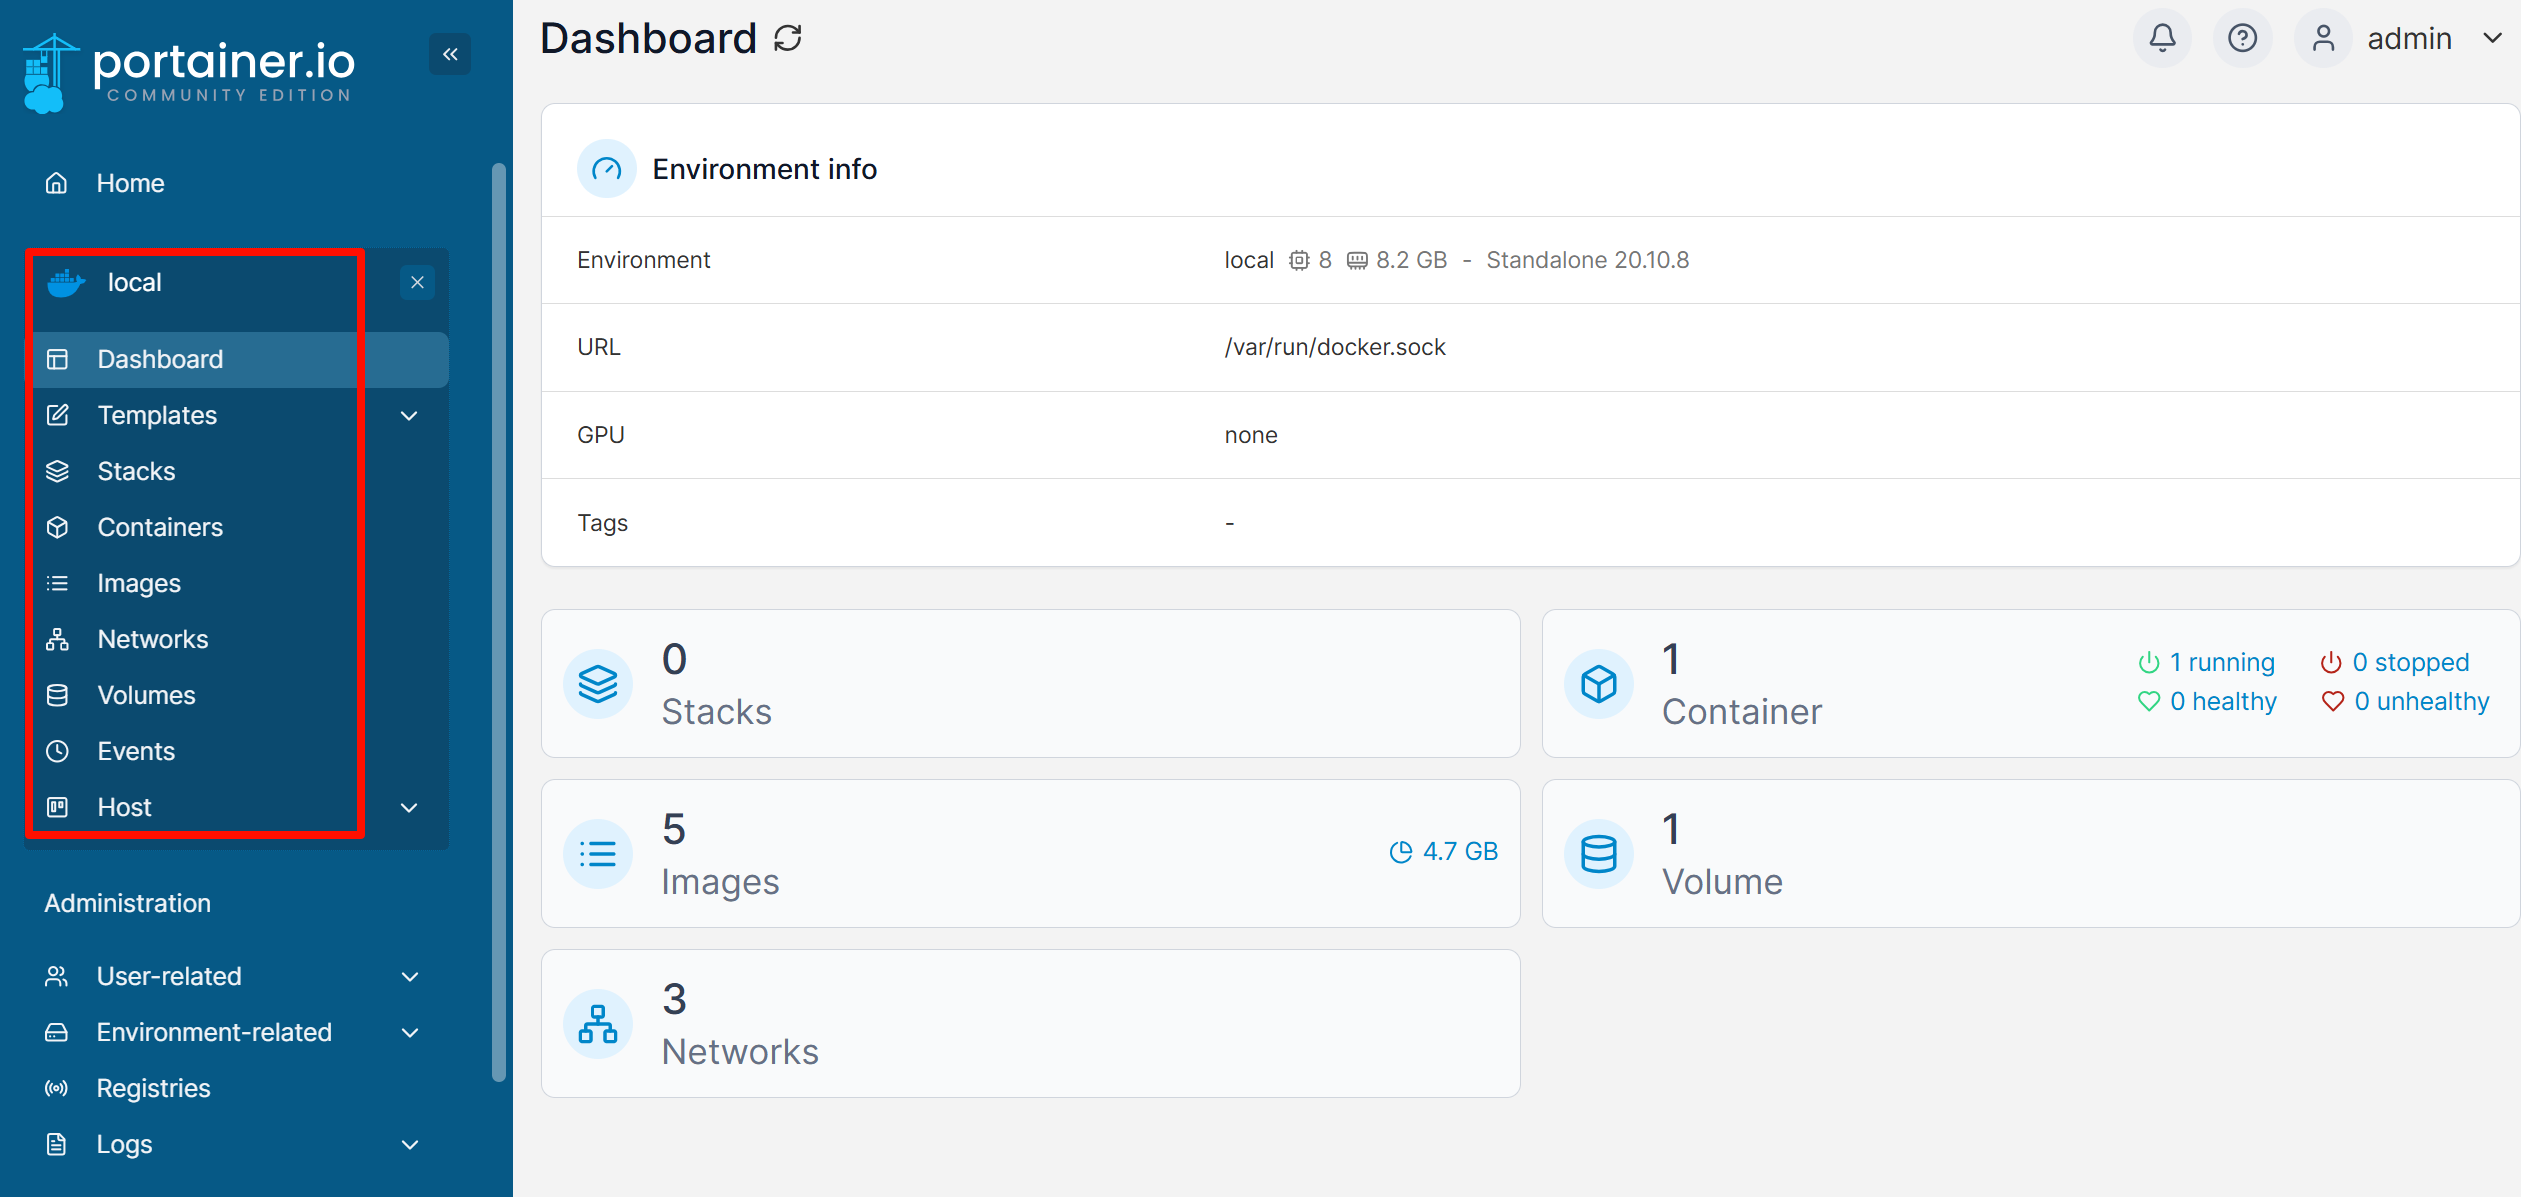This screenshot has width=2521, height=1197.
Task: Click the Container cube tile icon
Action: coord(1598,684)
